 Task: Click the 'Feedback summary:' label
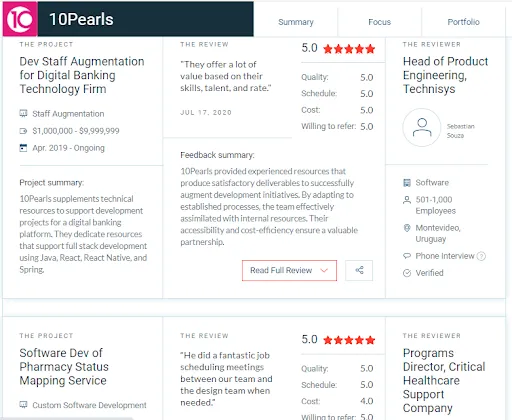click(x=217, y=155)
